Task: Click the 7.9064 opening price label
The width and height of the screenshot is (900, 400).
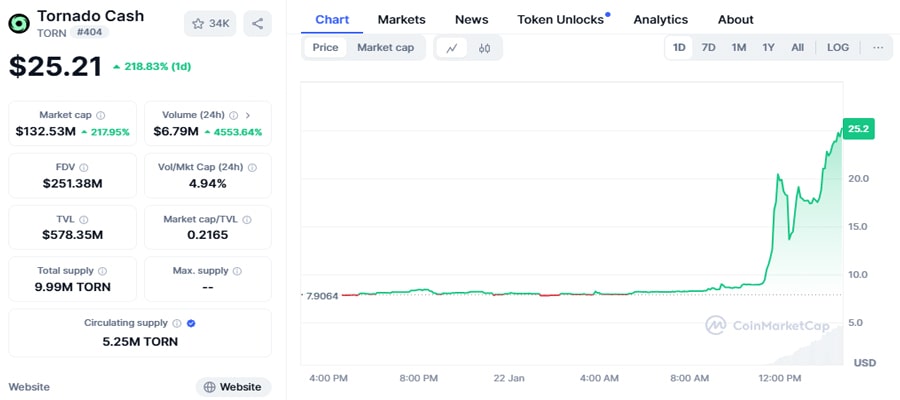Action: [322, 296]
